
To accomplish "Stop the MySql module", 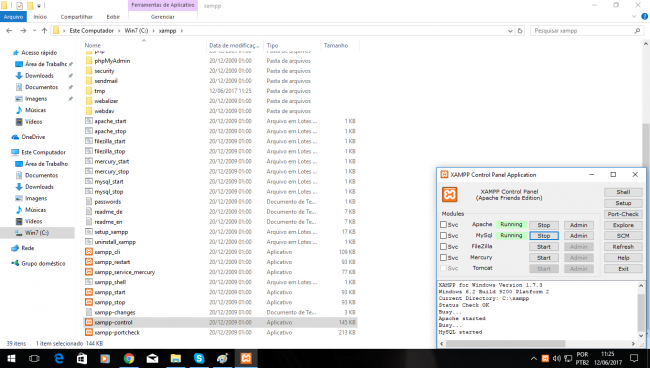I will click(x=544, y=236).
